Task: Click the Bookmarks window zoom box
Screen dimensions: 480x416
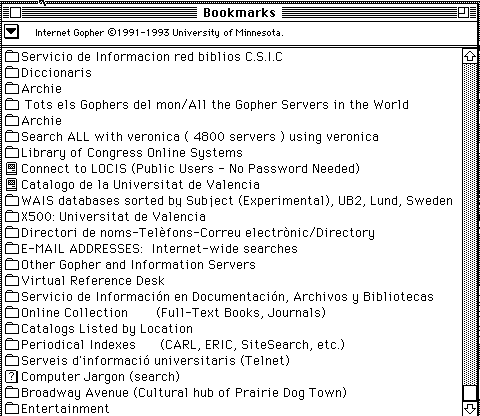Action: point(463,13)
